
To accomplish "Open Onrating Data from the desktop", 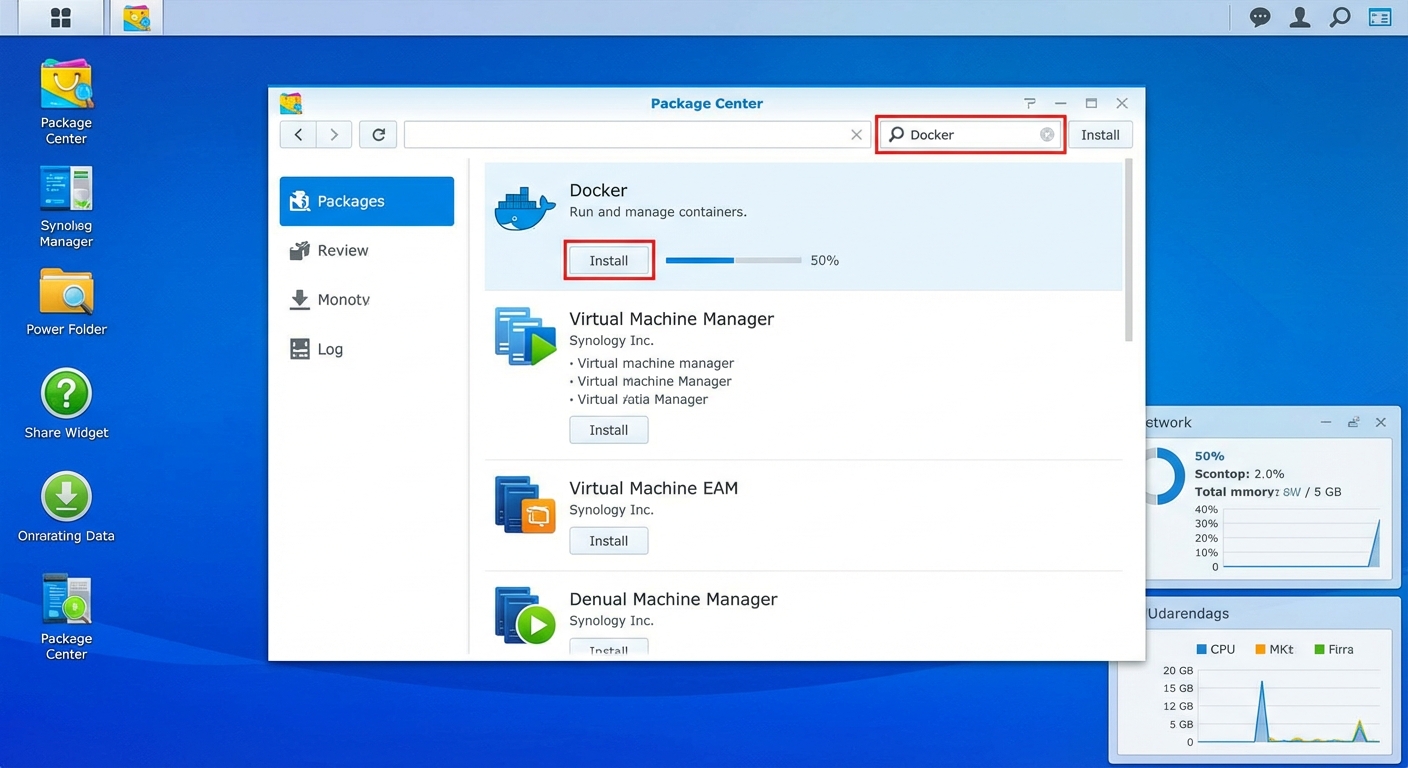I will tap(65, 495).
